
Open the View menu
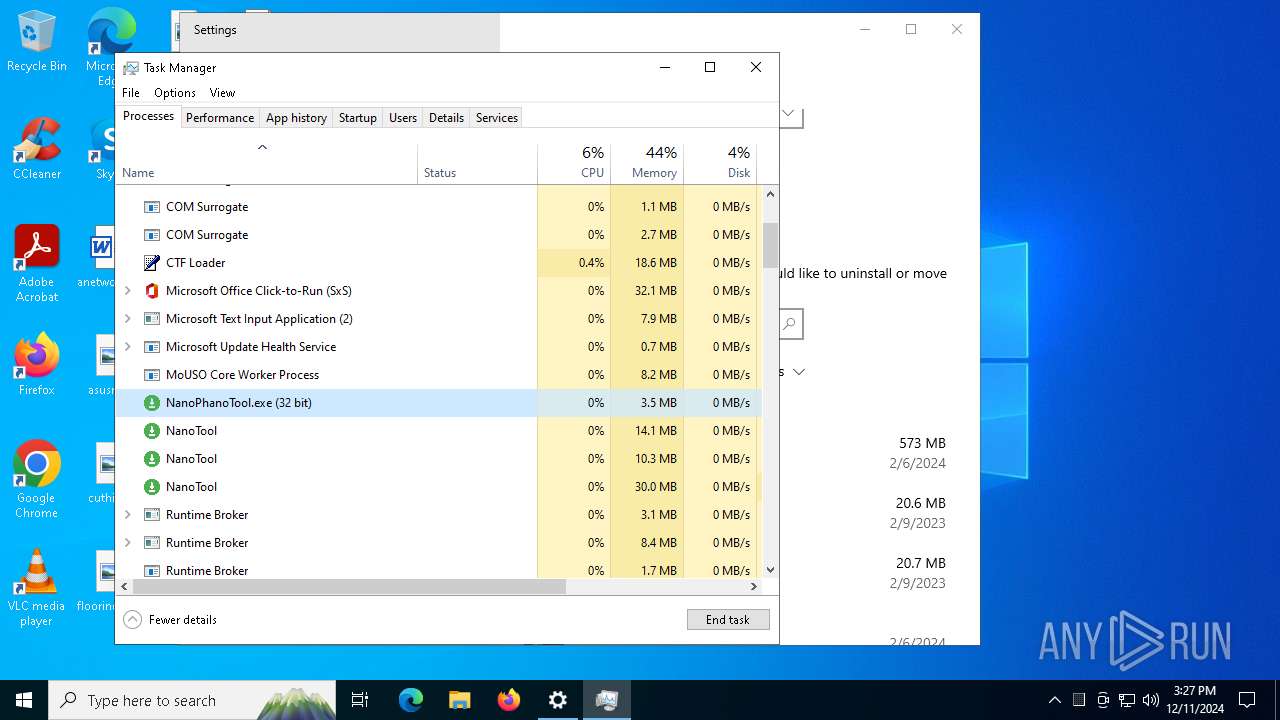click(222, 93)
